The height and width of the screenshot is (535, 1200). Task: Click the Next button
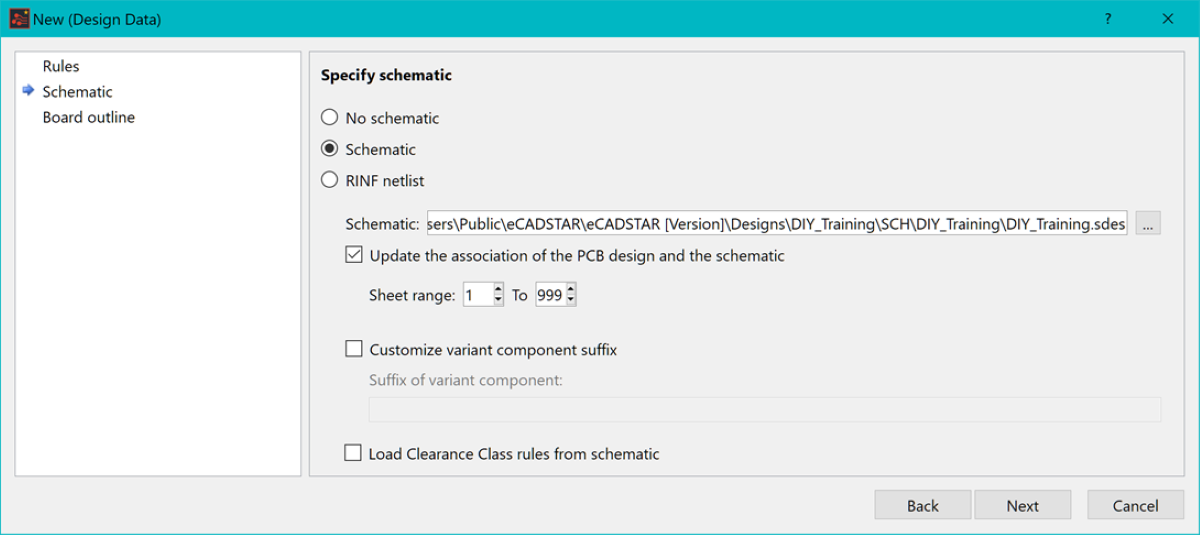[x=1023, y=505]
